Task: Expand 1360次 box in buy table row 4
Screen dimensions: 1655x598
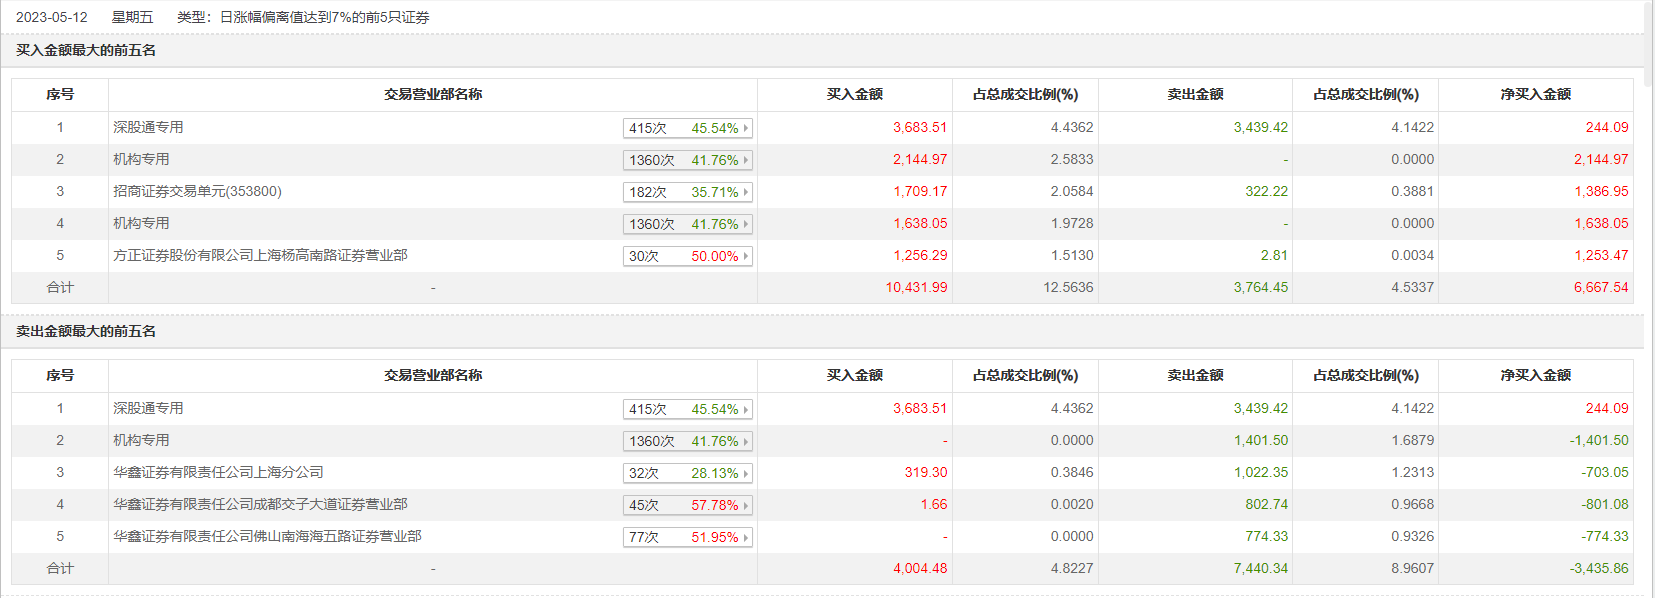Action: pos(687,224)
